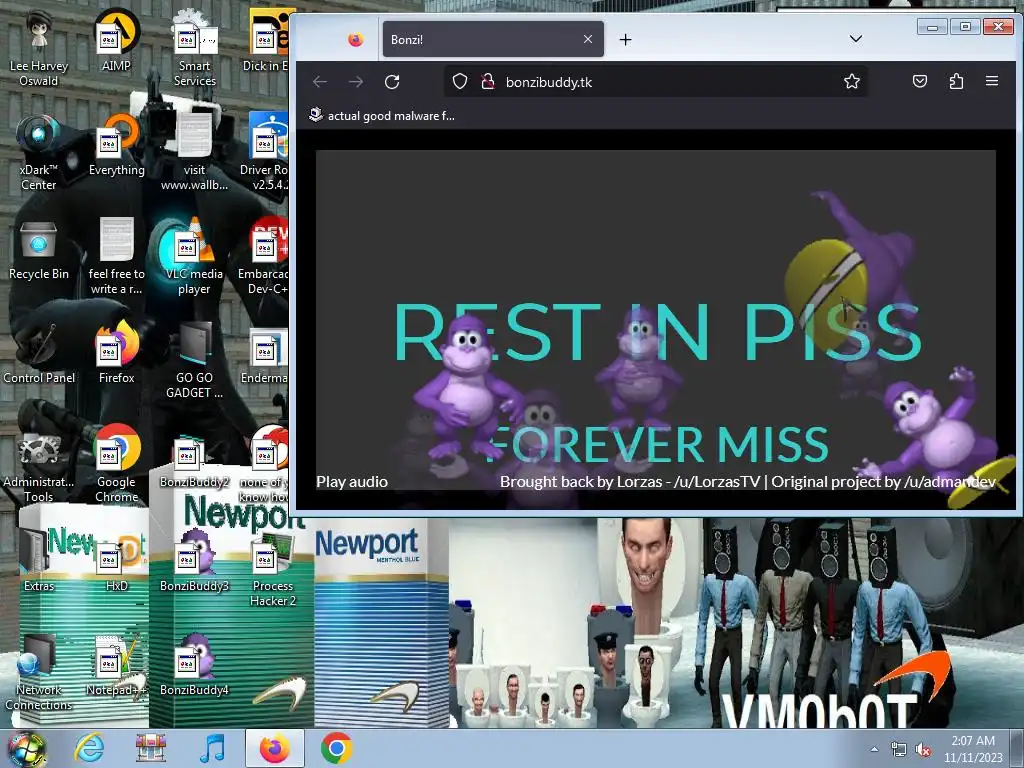1024x768 pixels.
Task: Open Smart Services desktop shortcut
Action: 195,49
